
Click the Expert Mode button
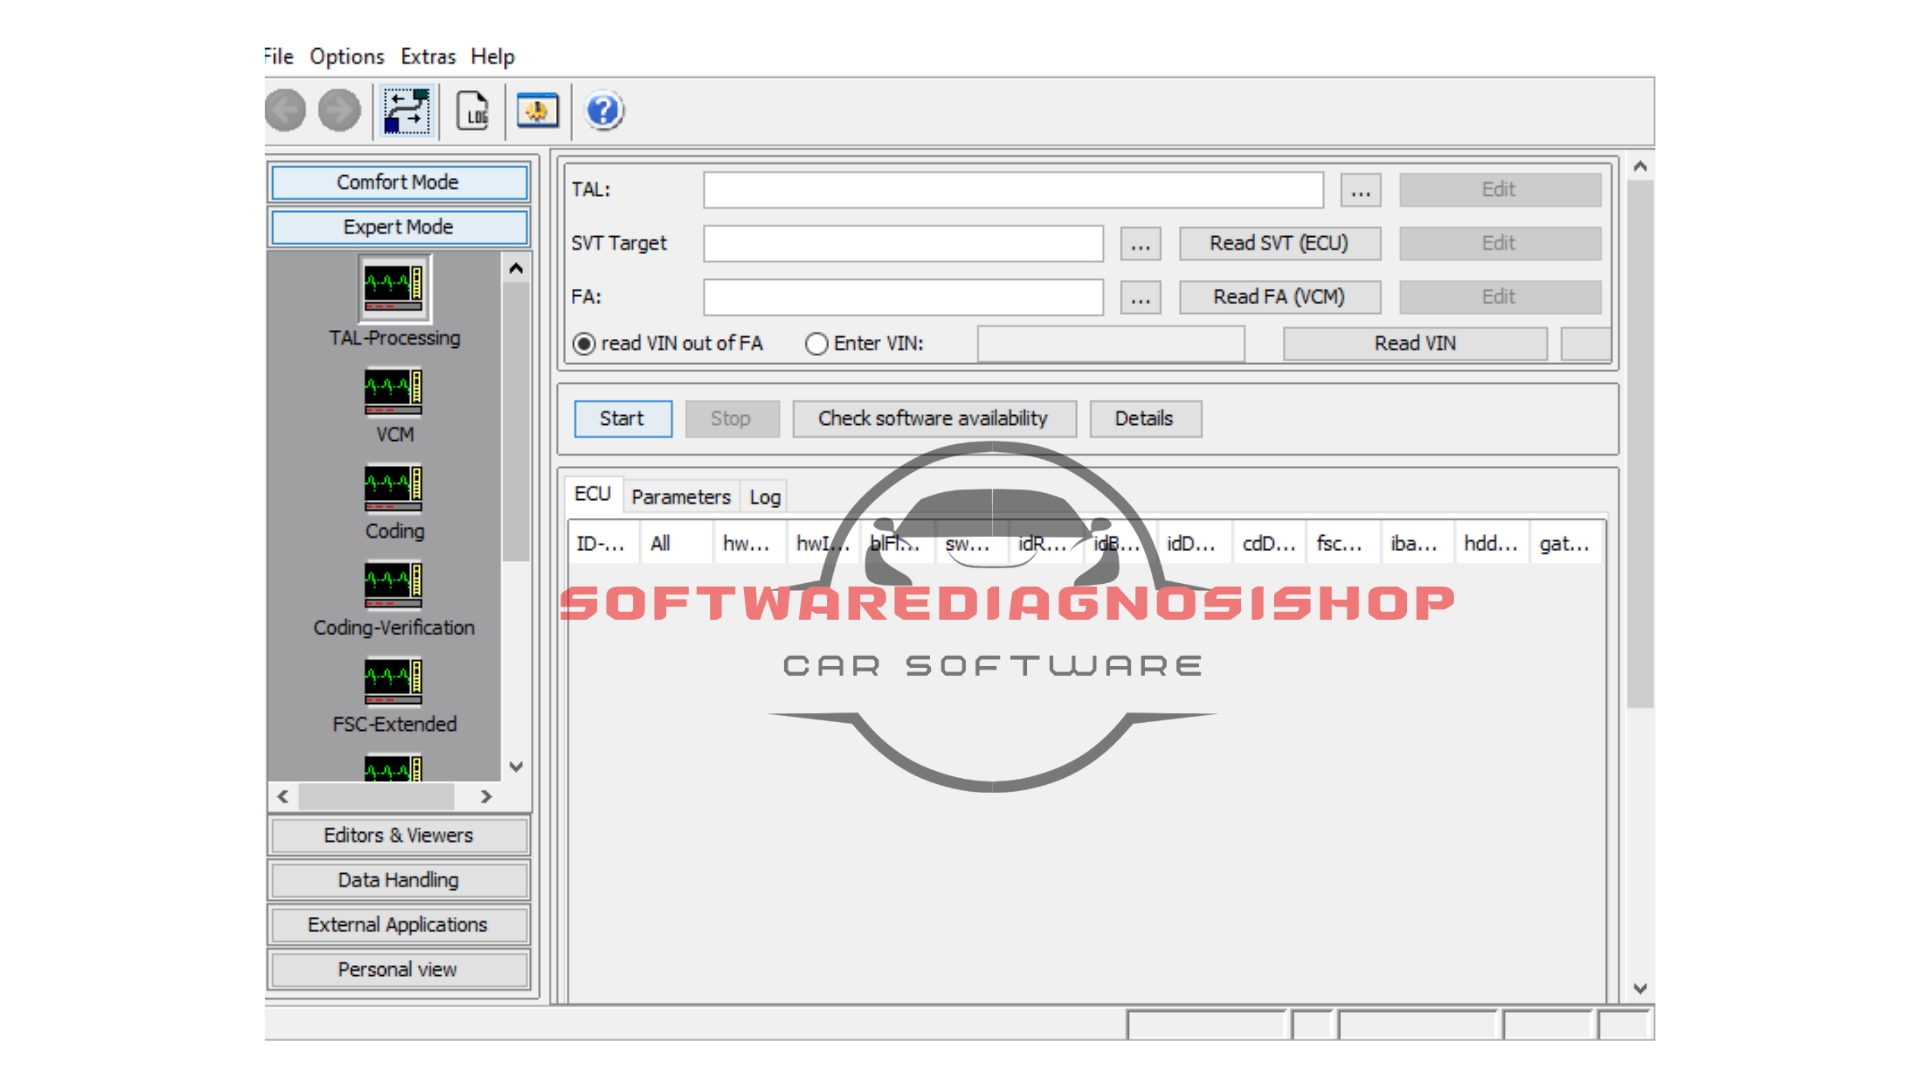coord(399,227)
